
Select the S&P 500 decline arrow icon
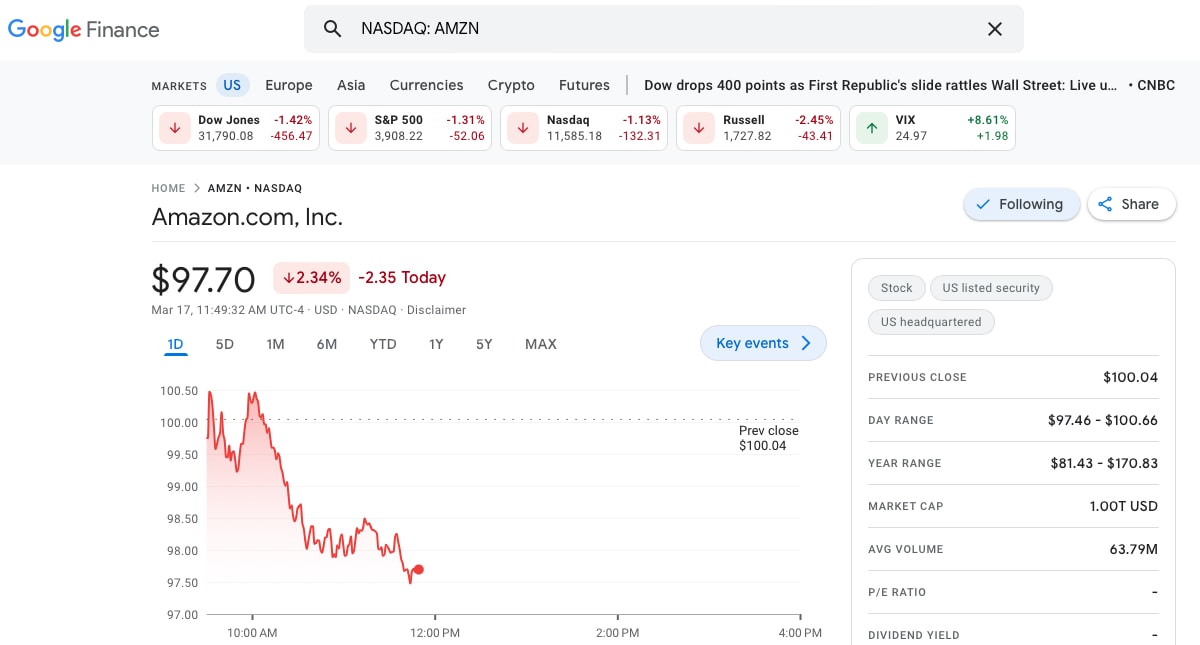tap(350, 128)
